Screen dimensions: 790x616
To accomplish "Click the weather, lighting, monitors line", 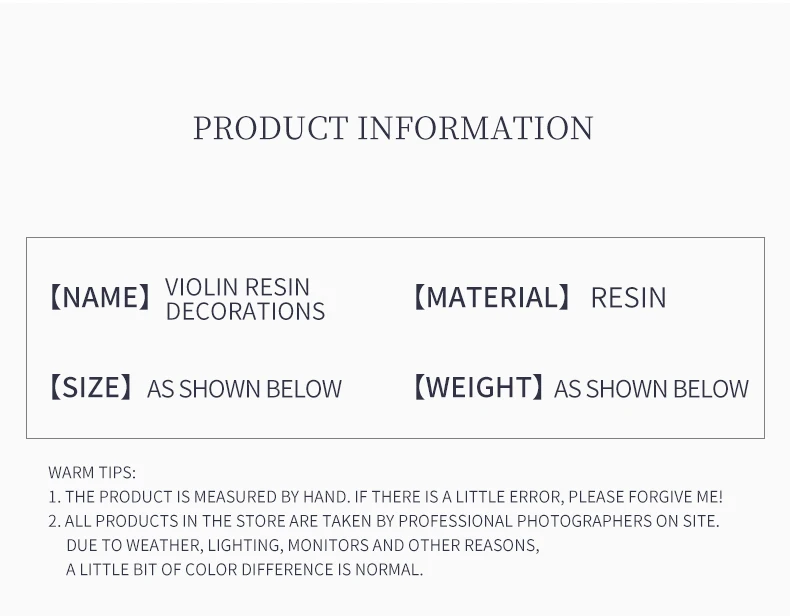I will coord(303,545).
